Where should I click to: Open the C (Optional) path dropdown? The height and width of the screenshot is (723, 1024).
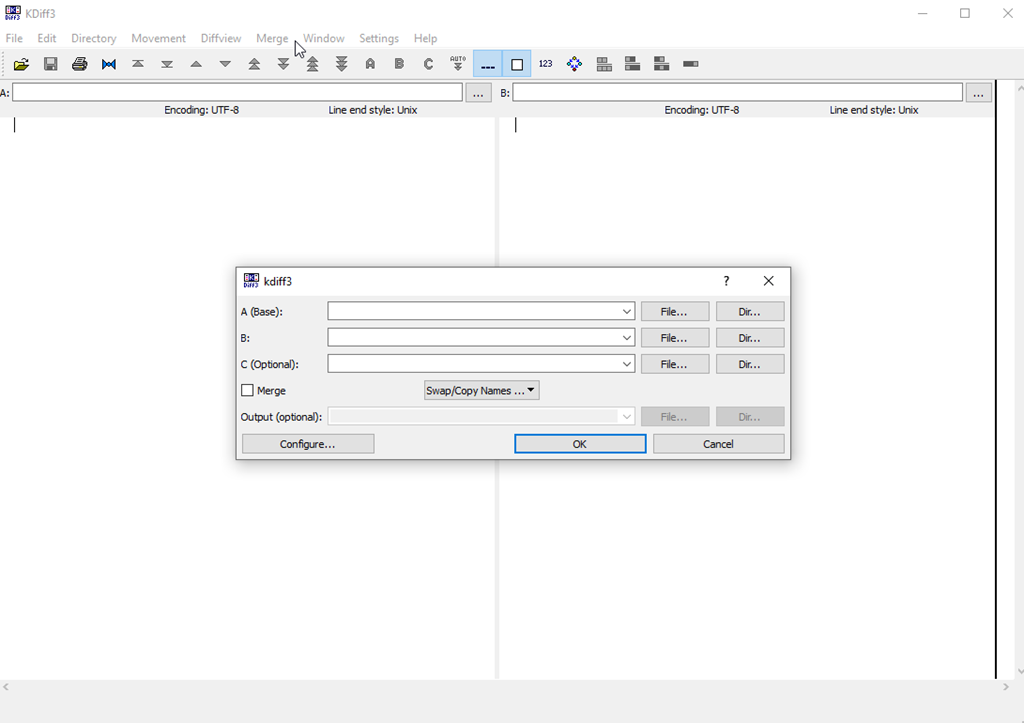(x=625, y=363)
